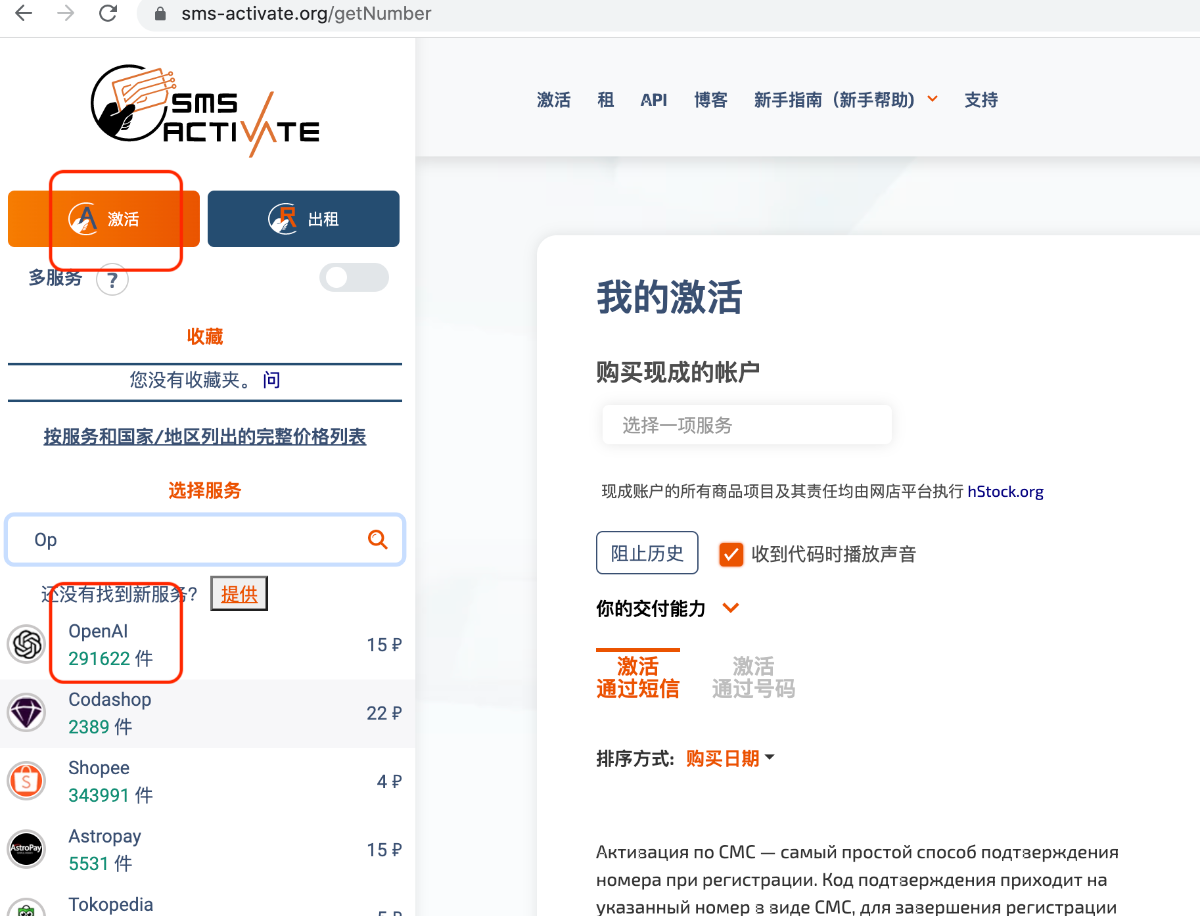Click the browser forward arrow

(x=66, y=14)
